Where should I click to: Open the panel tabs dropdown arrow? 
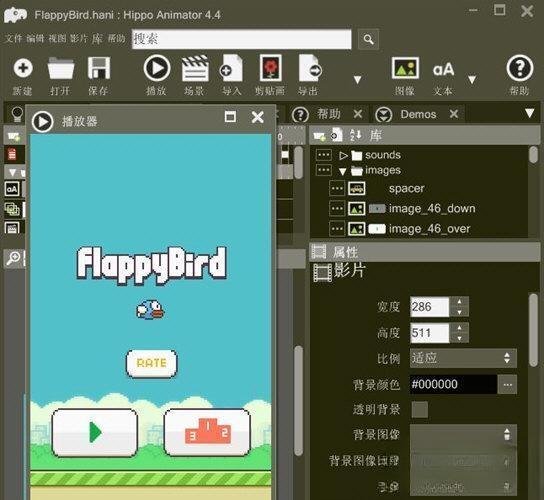529,113
